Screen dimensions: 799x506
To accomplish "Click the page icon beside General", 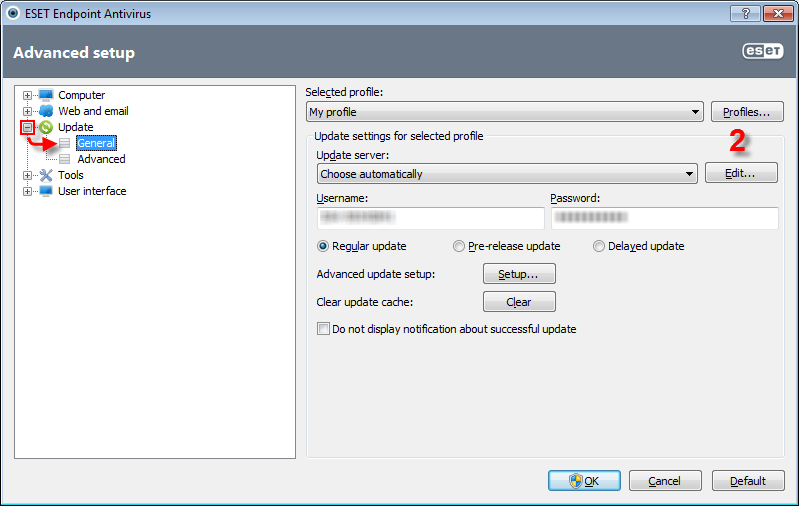I will click(65, 143).
